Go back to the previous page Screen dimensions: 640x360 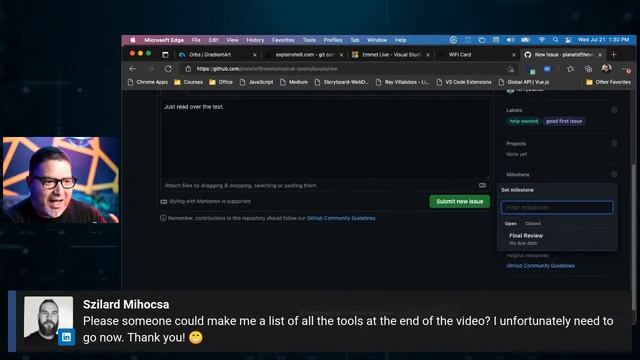pyautogui.click(x=133, y=69)
